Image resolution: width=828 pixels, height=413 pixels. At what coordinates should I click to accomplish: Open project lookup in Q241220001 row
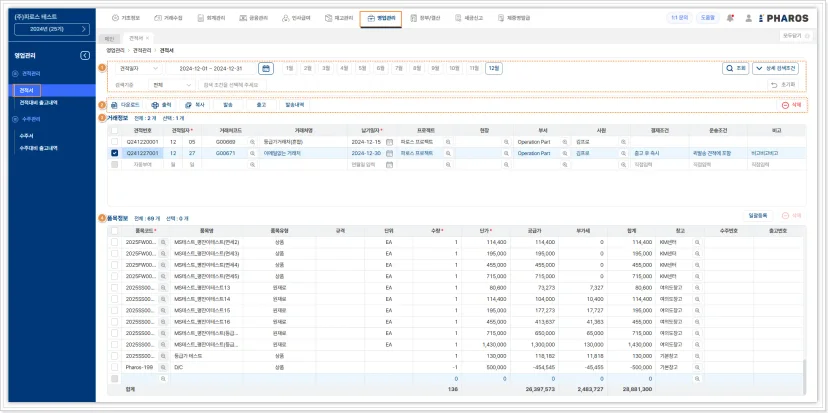tap(448, 142)
